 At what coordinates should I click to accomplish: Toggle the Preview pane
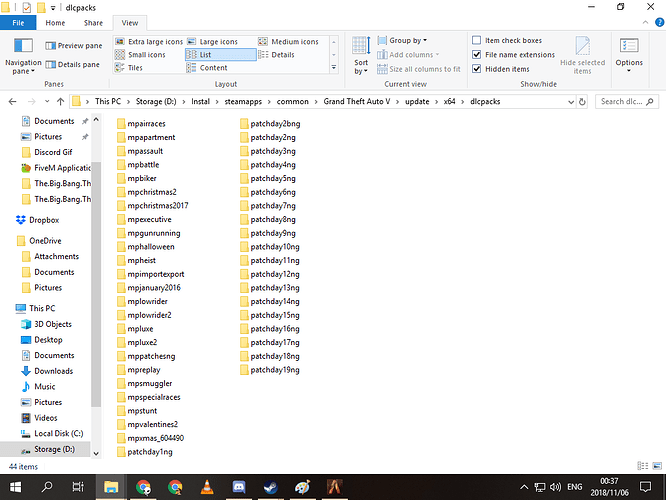(74, 45)
